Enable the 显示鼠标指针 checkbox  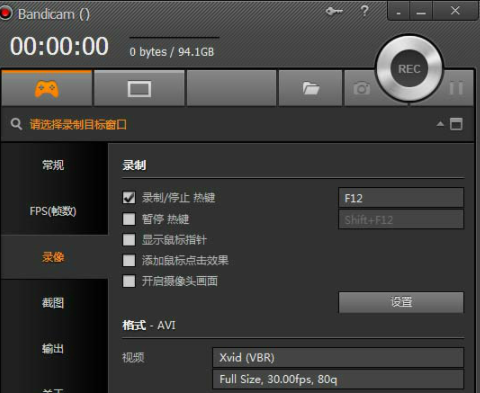point(129,240)
